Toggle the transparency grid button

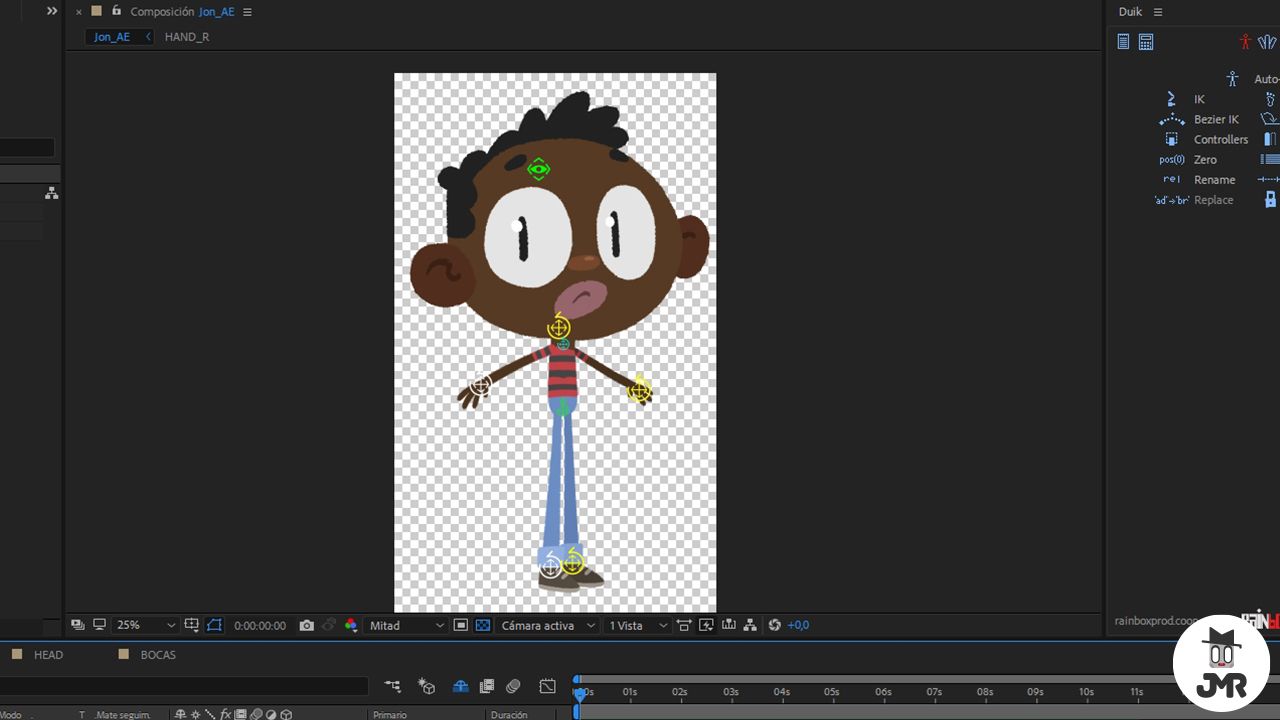[483, 625]
